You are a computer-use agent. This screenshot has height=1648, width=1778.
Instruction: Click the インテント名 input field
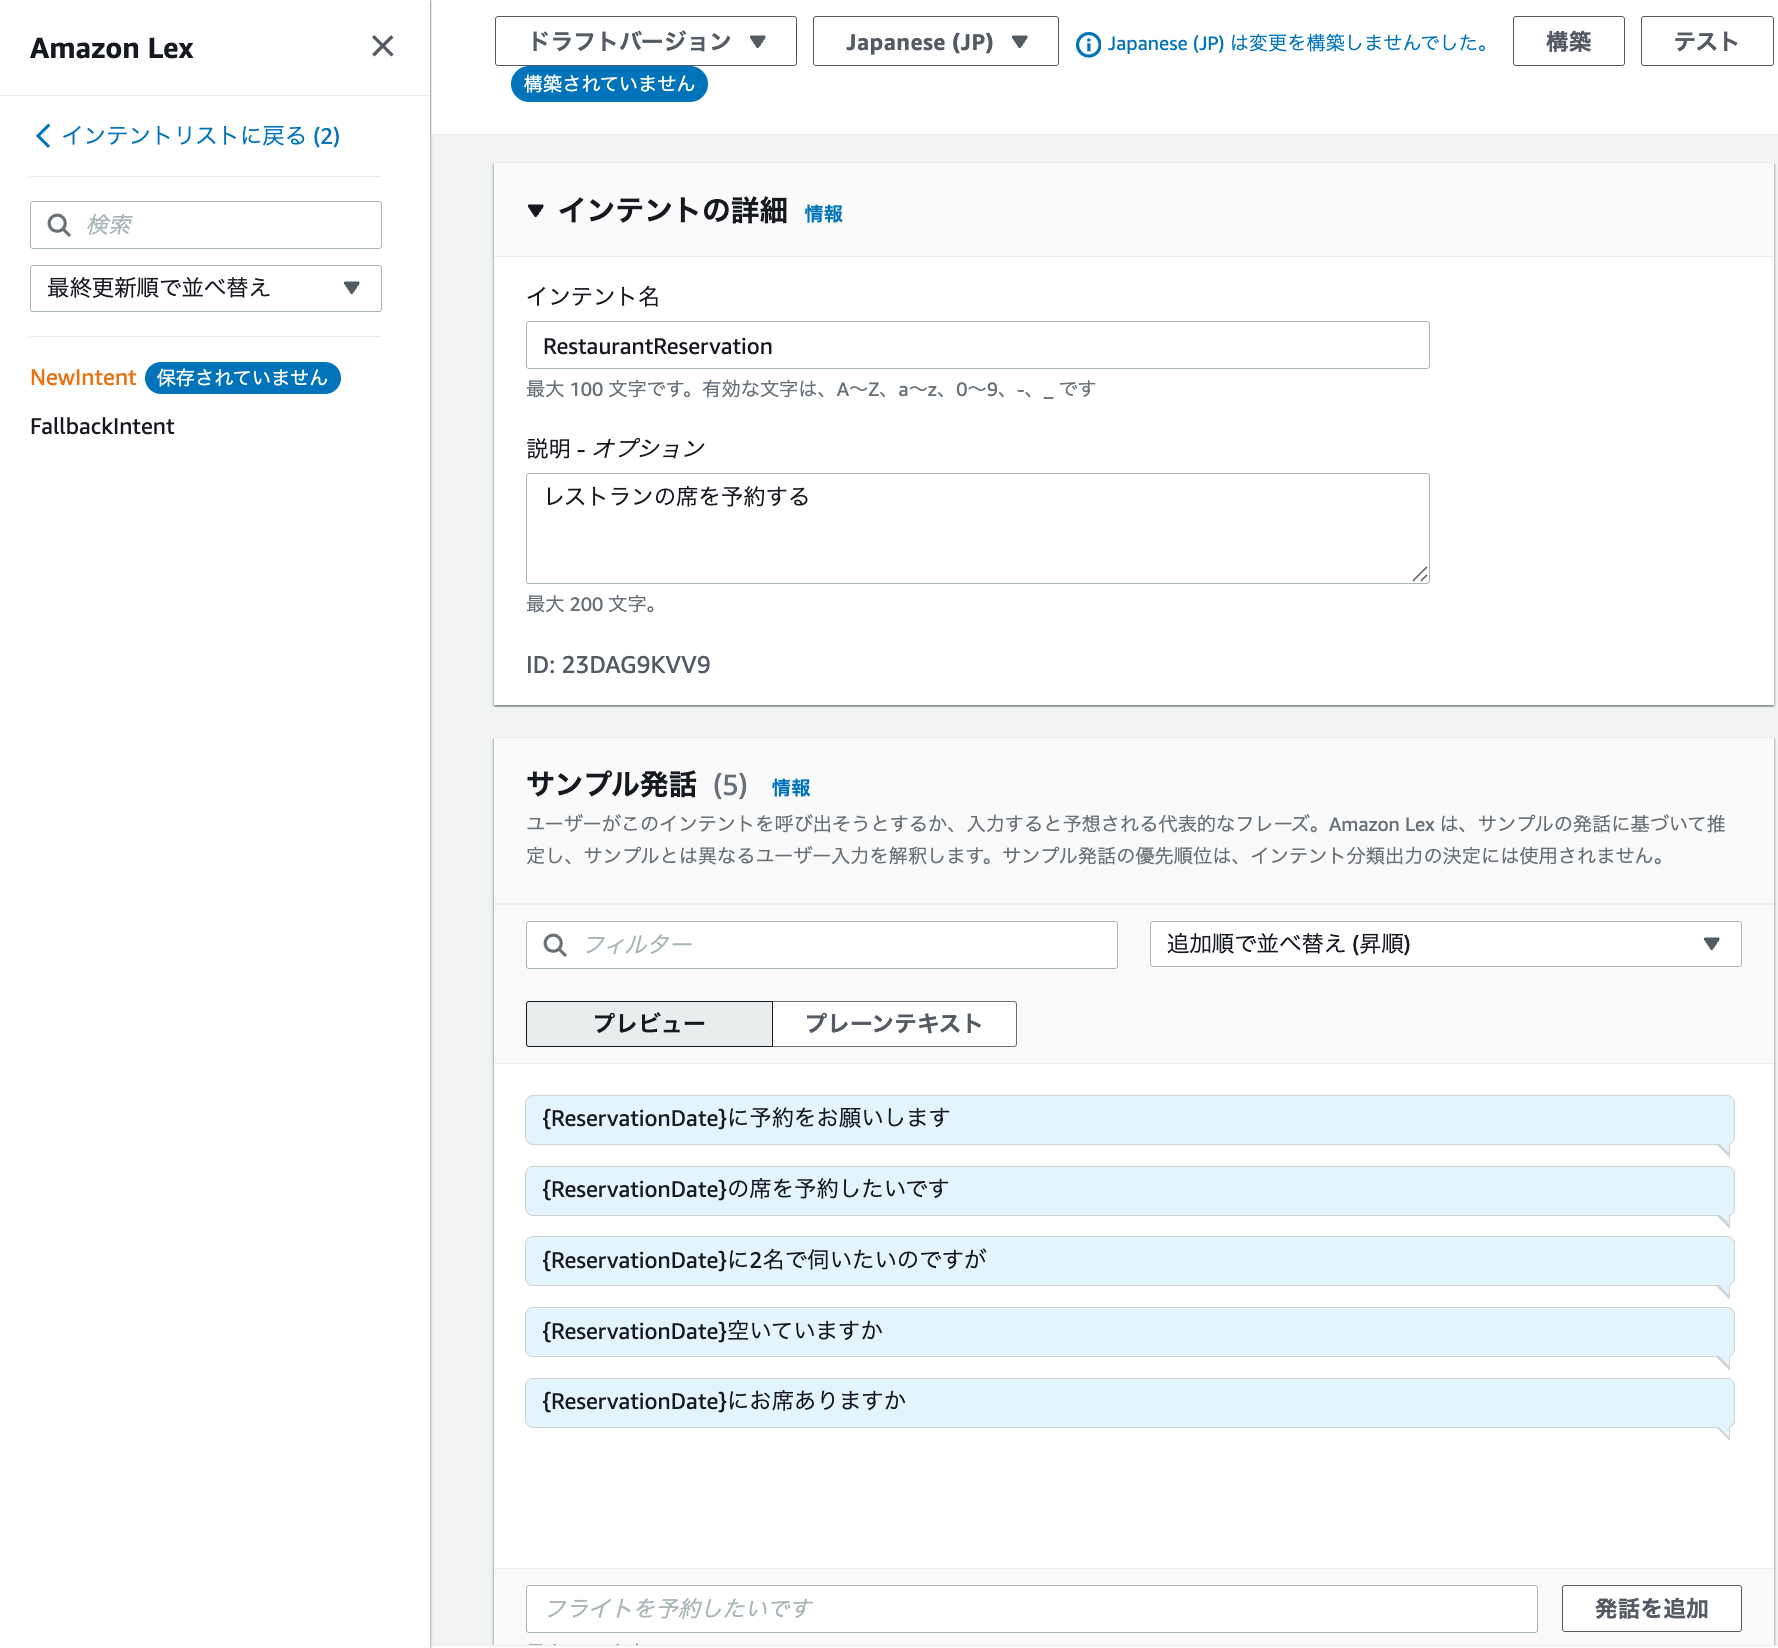978,346
